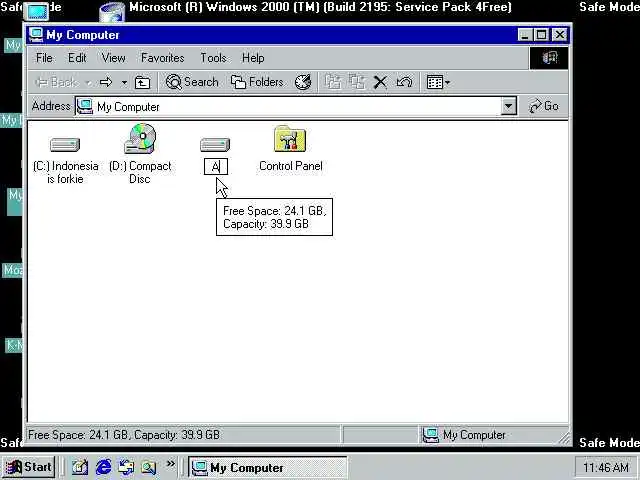Click the Go button
The image size is (640, 480).
coord(544,106)
